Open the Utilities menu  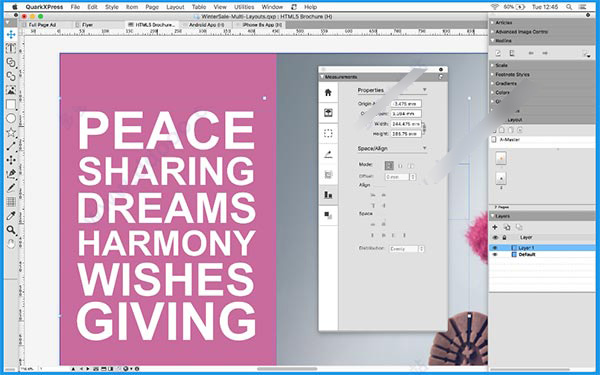point(244,7)
